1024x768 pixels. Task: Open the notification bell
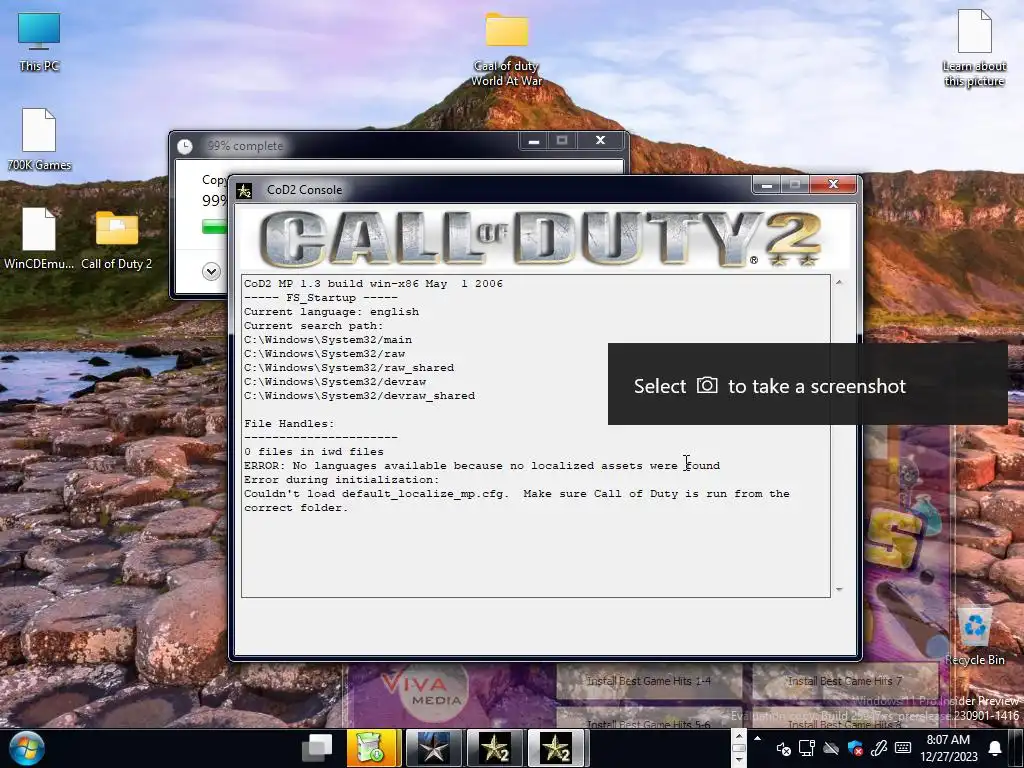995,748
